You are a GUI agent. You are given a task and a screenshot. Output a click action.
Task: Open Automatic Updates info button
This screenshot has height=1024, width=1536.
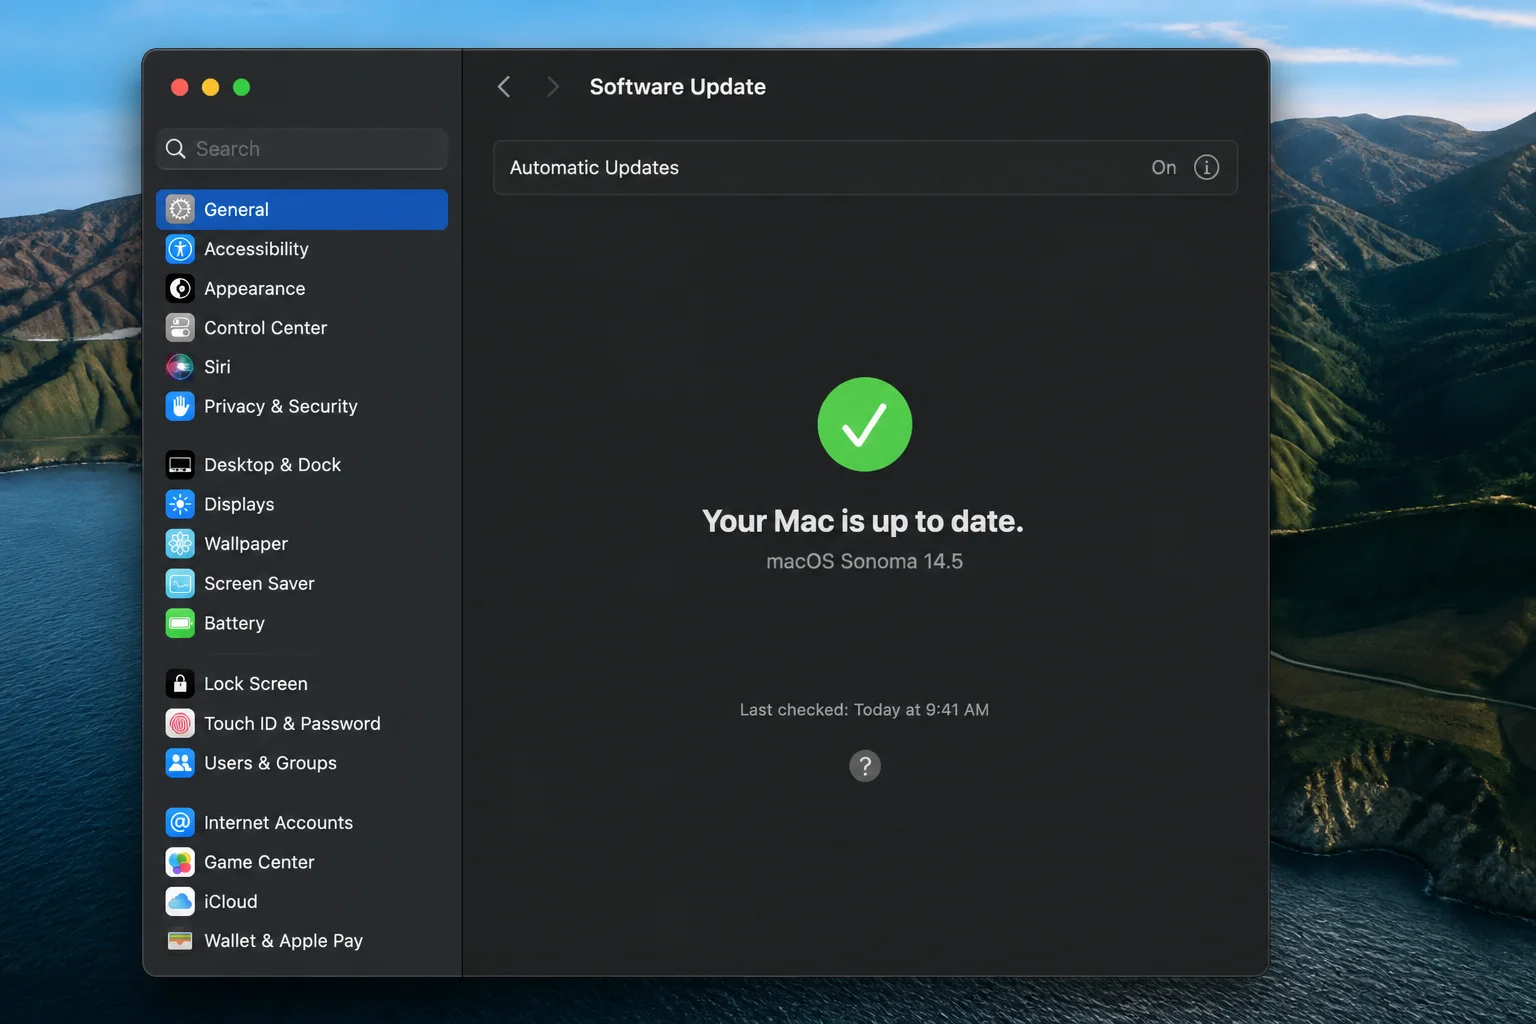1206,167
